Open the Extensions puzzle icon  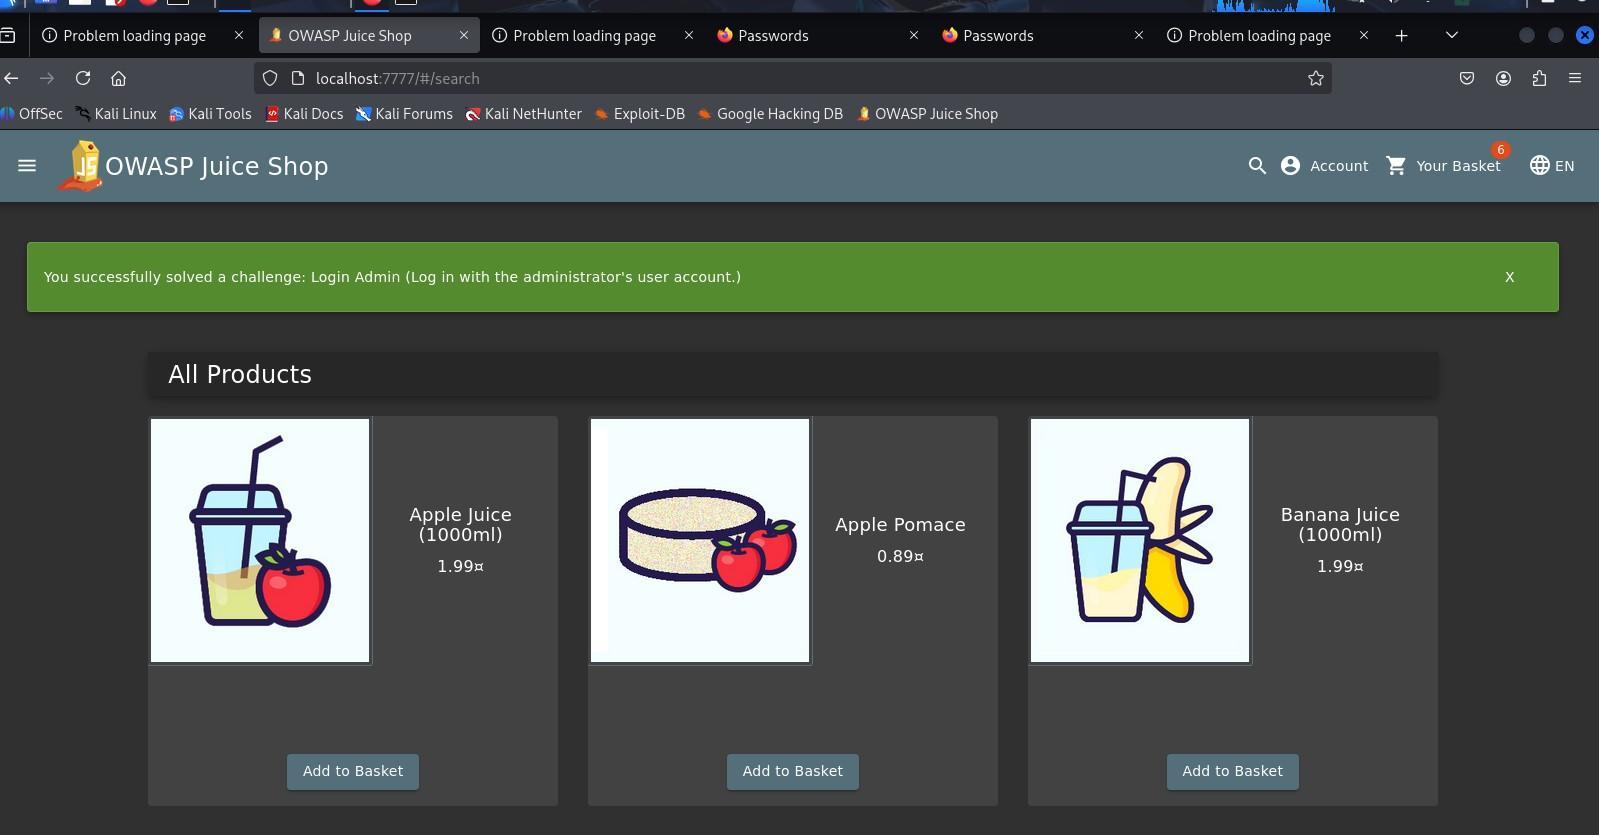(1539, 78)
